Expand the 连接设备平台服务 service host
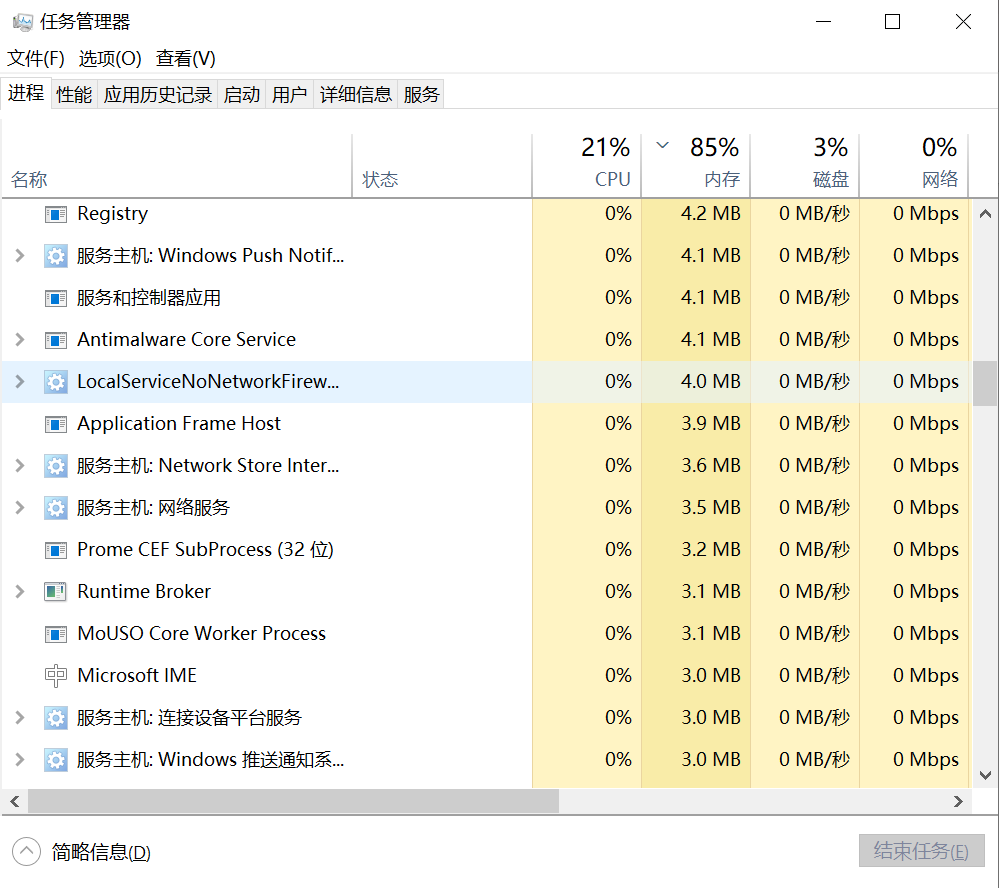This screenshot has width=999, height=888. (x=20, y=719)
